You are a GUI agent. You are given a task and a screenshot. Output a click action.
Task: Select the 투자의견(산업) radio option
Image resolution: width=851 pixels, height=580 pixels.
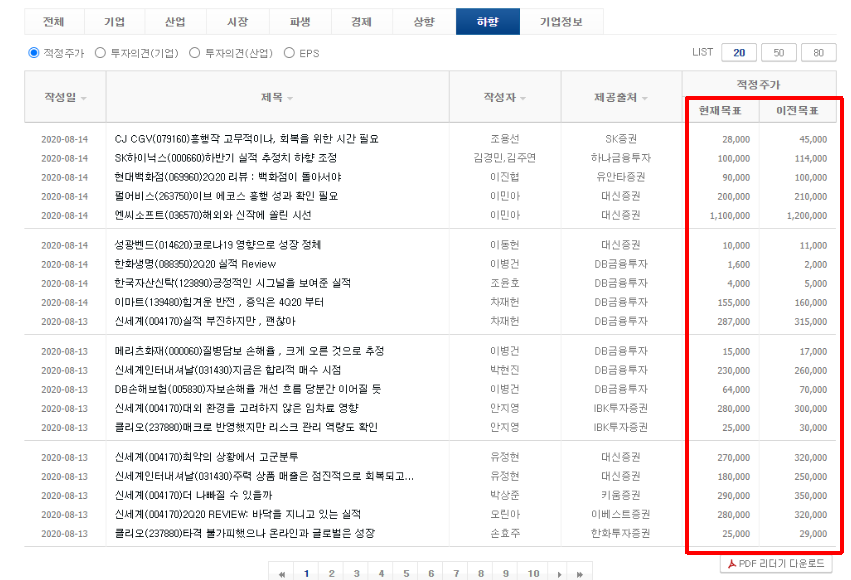click(x=194, y=53)
